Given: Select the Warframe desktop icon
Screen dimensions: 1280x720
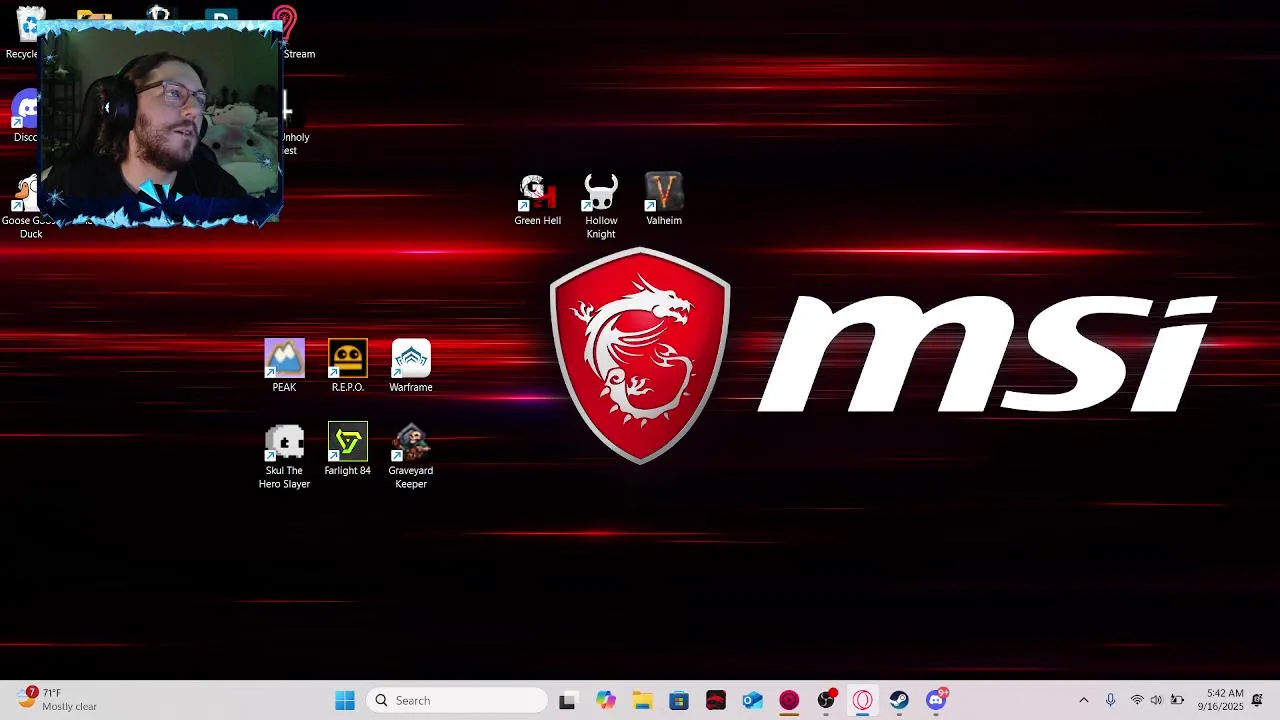Looking at the screenshot, I should [411, 366].
